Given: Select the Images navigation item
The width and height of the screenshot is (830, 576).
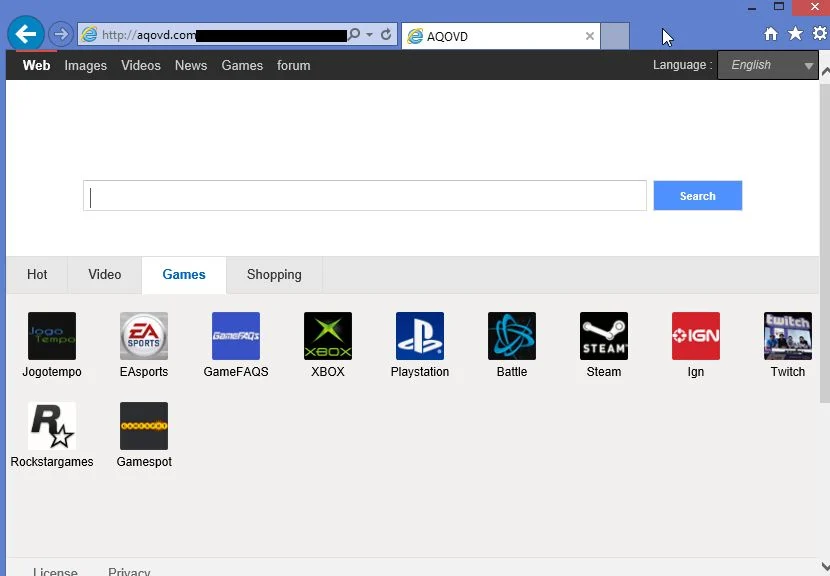Looking at the screenshot, I should click(86, 65).
